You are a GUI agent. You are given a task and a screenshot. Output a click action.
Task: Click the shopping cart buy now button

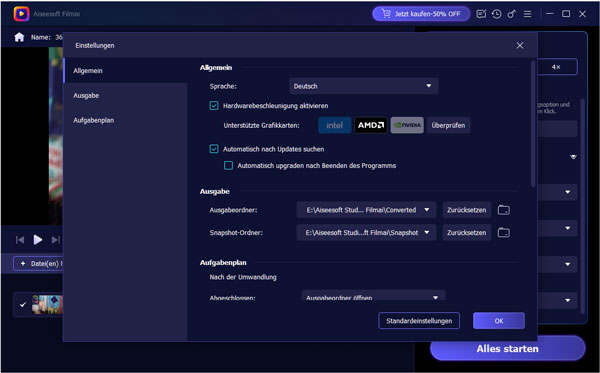pos(421,14)
